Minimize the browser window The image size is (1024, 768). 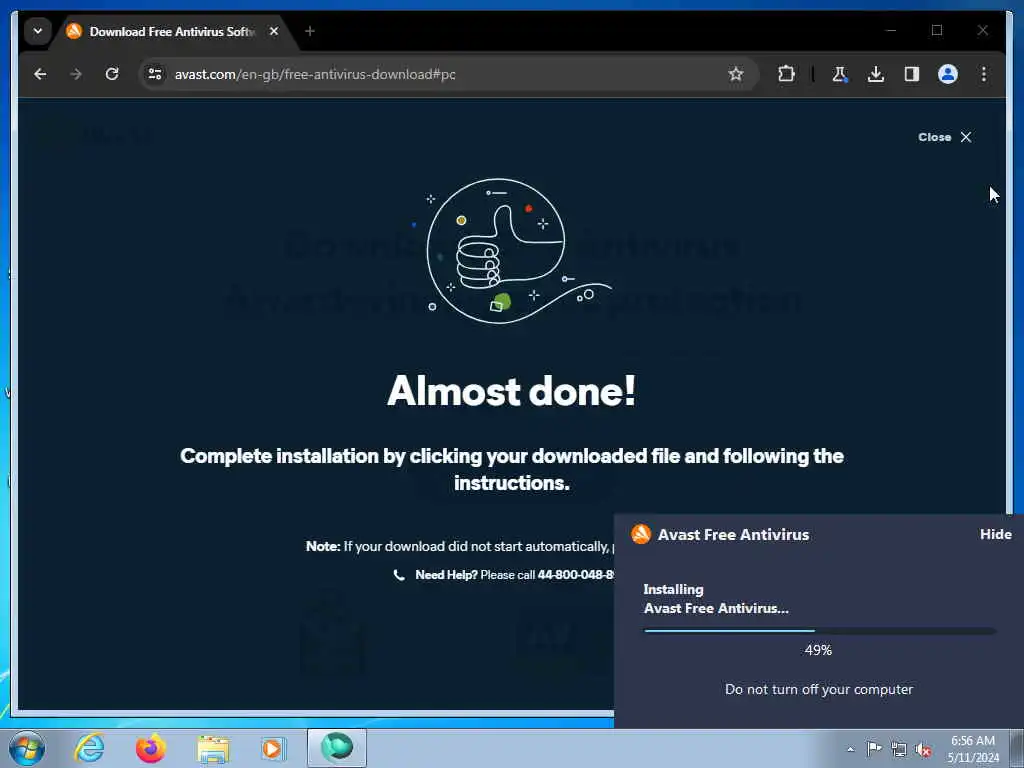891,30
